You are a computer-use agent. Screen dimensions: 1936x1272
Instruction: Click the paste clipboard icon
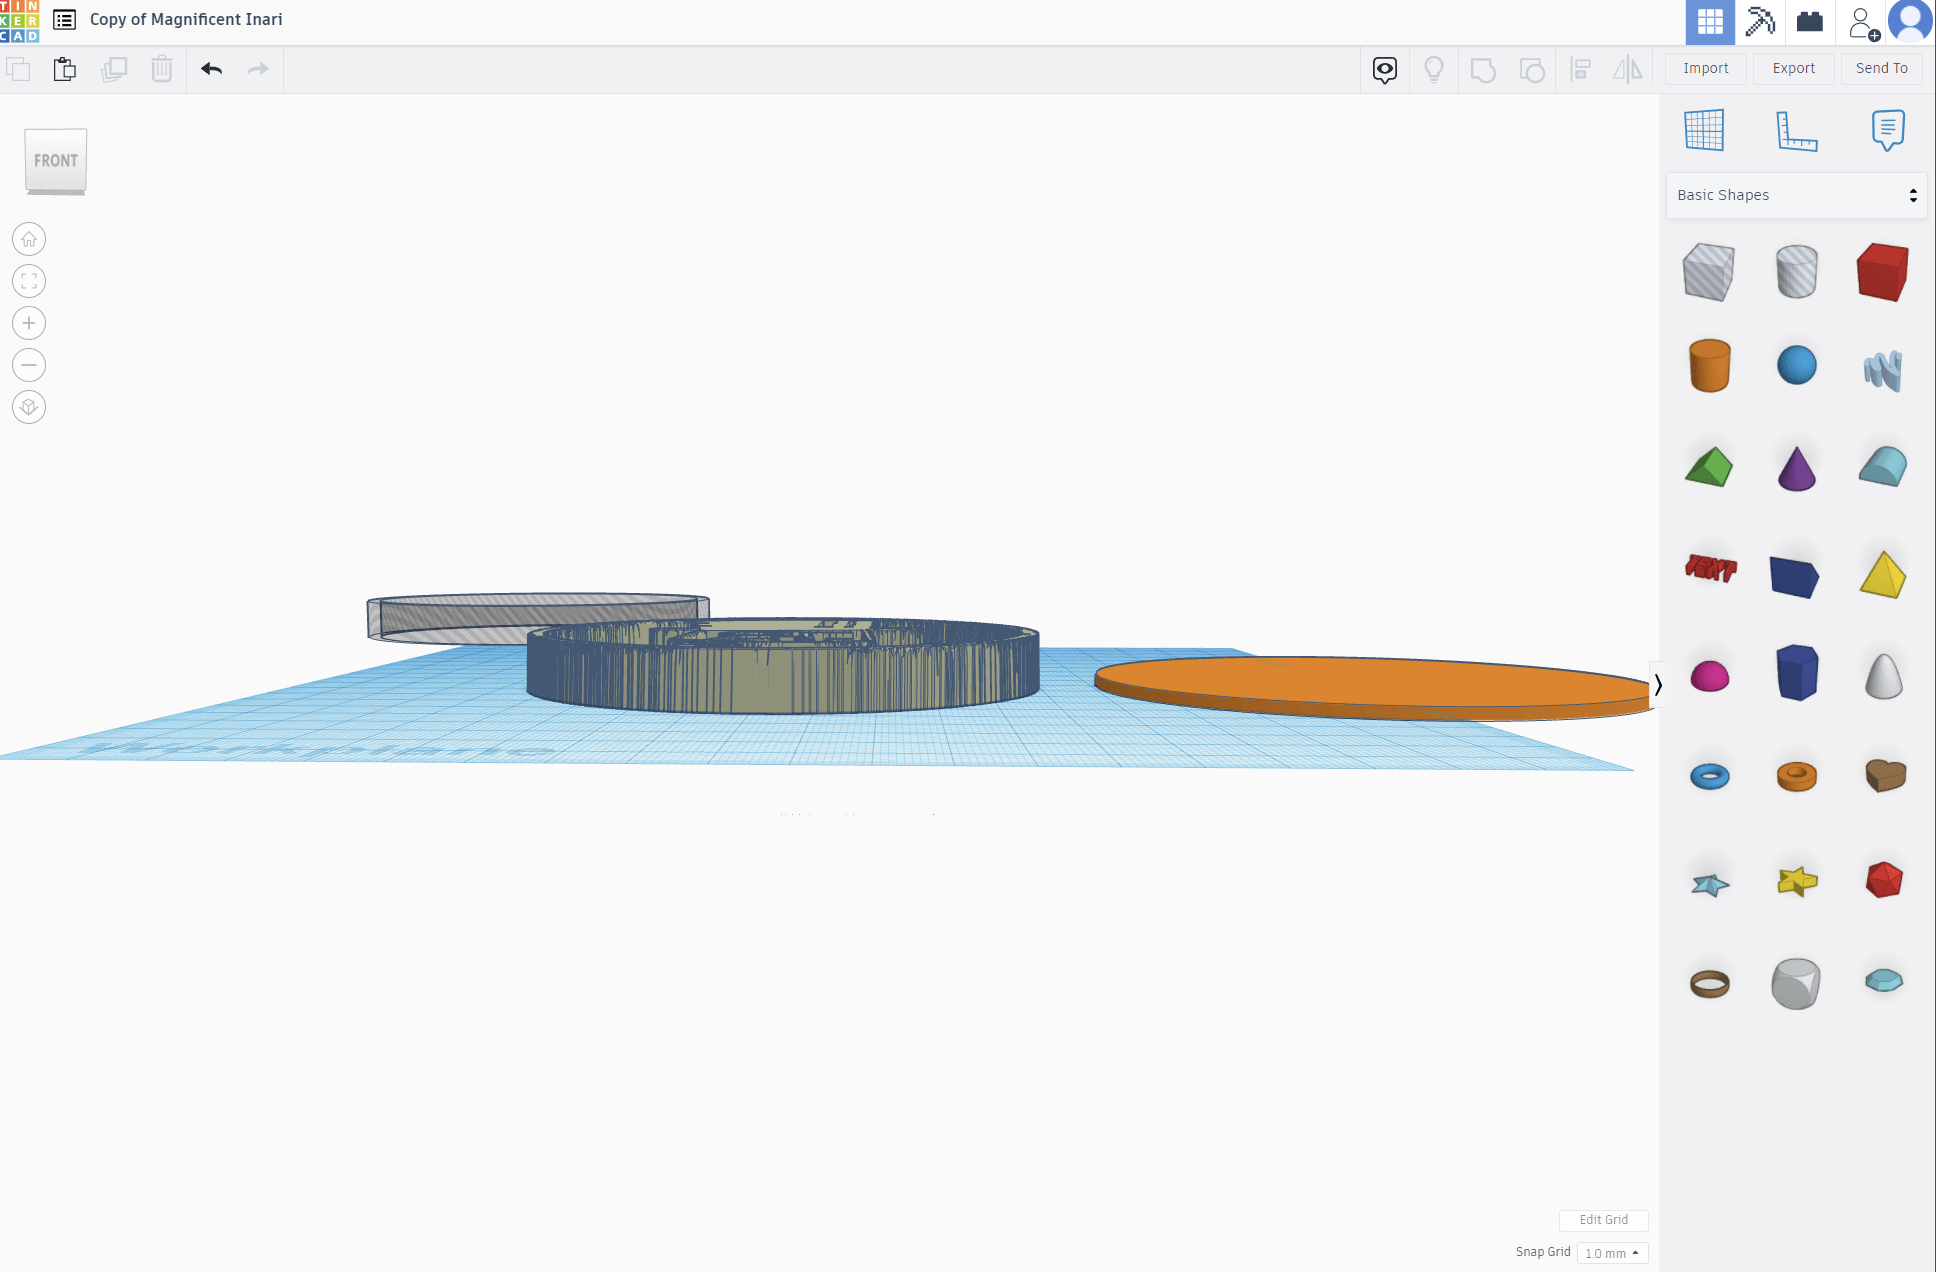[65, 69]
